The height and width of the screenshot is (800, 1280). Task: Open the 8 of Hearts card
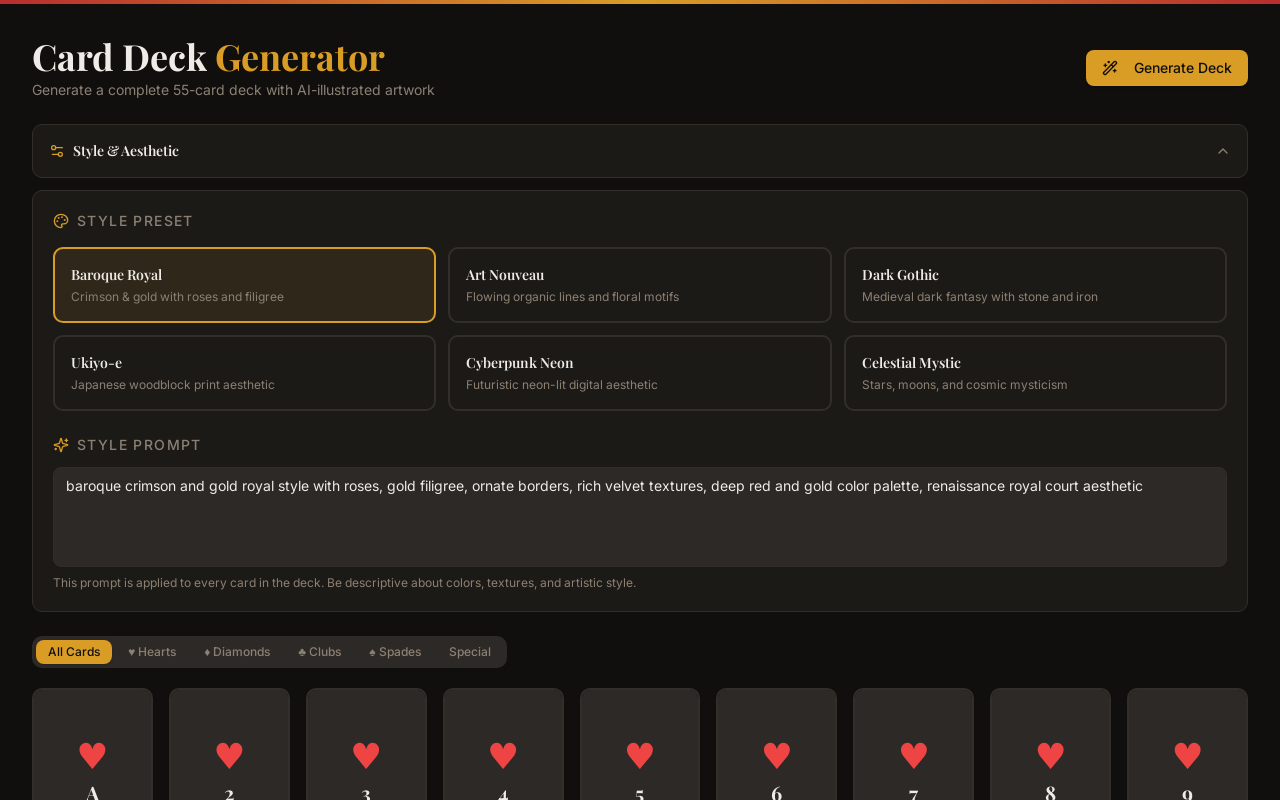point(1050,744)
